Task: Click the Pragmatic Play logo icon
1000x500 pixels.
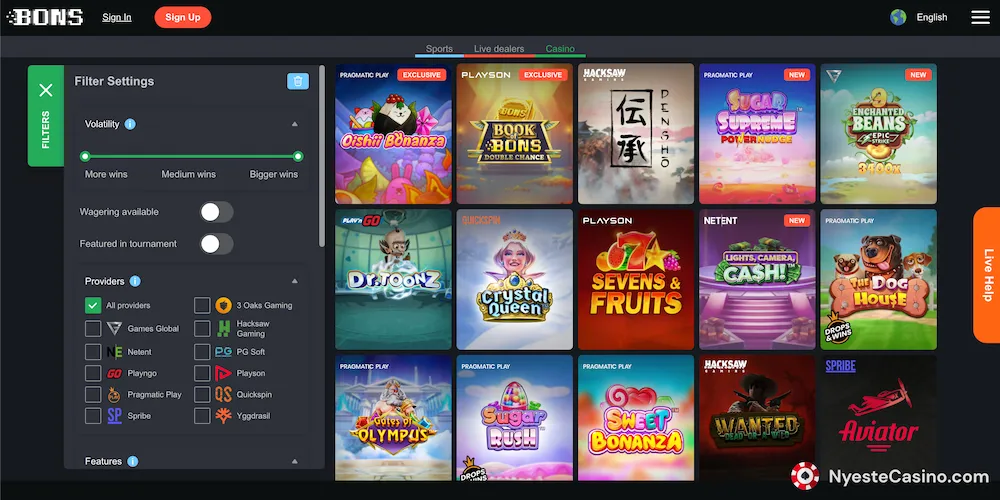Action: (114, 394)
